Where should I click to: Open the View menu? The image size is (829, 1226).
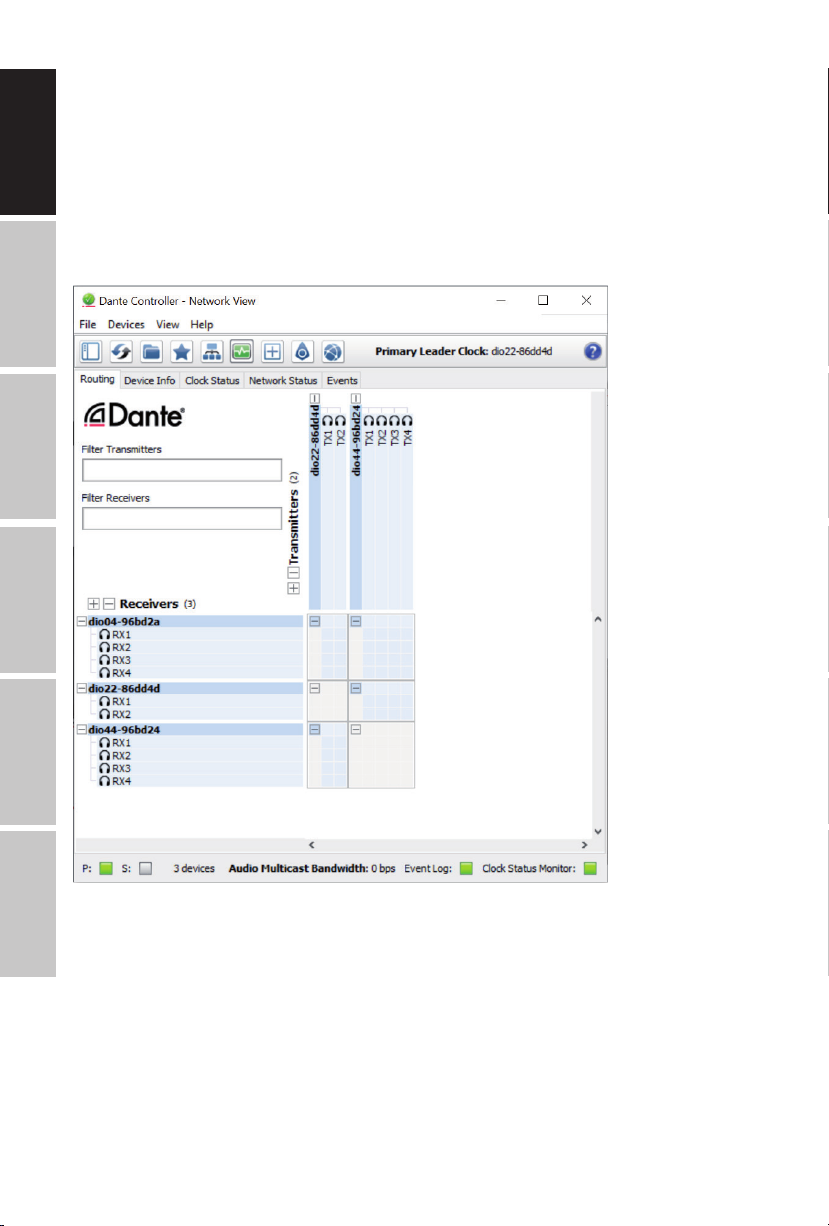pyautogui.click(x=168, y=325)
